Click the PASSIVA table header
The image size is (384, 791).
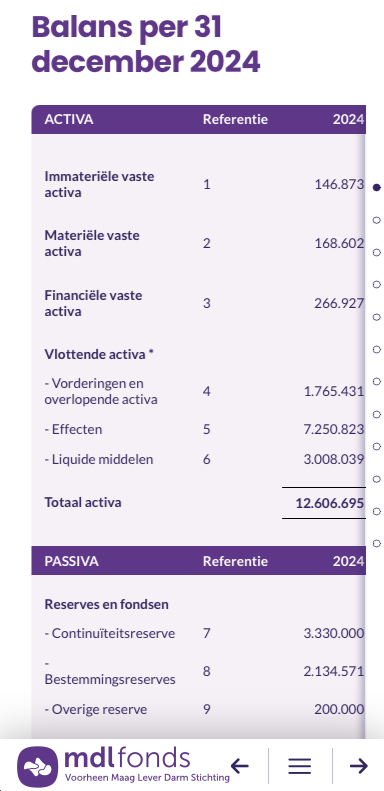click(x=72, y=561)
